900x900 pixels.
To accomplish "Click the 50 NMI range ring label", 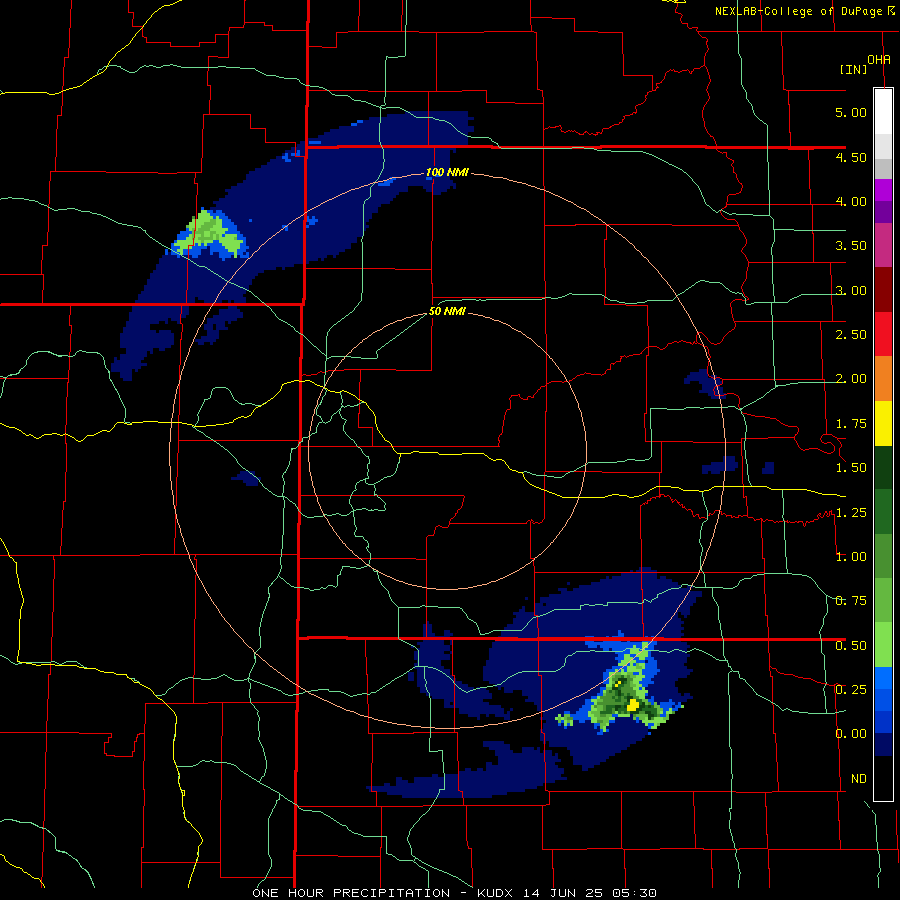I will (x=447, y=312).
